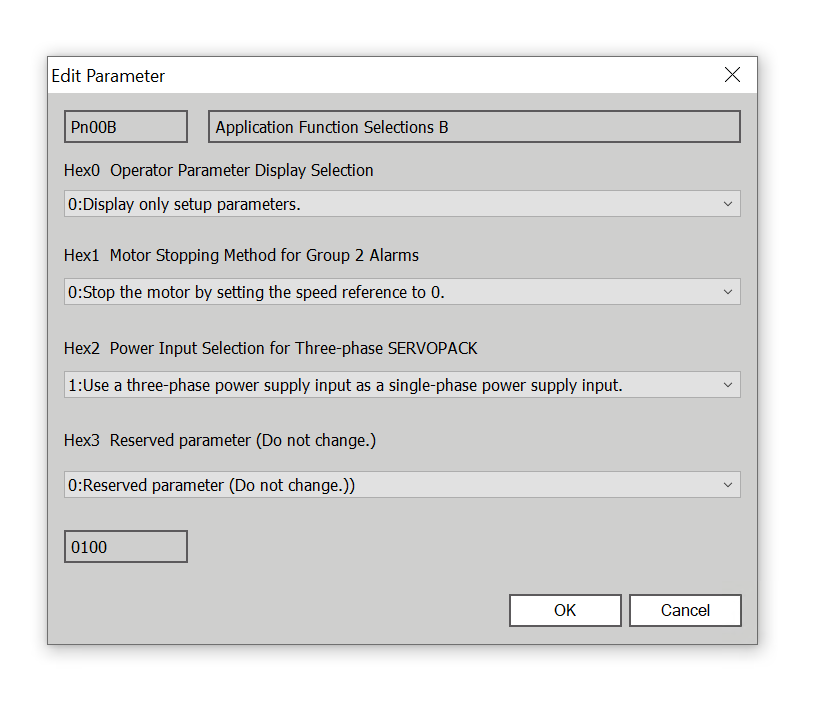Click the Hex2 dropdown arrow chevron

pyautogui.click(x=727, y=385)
